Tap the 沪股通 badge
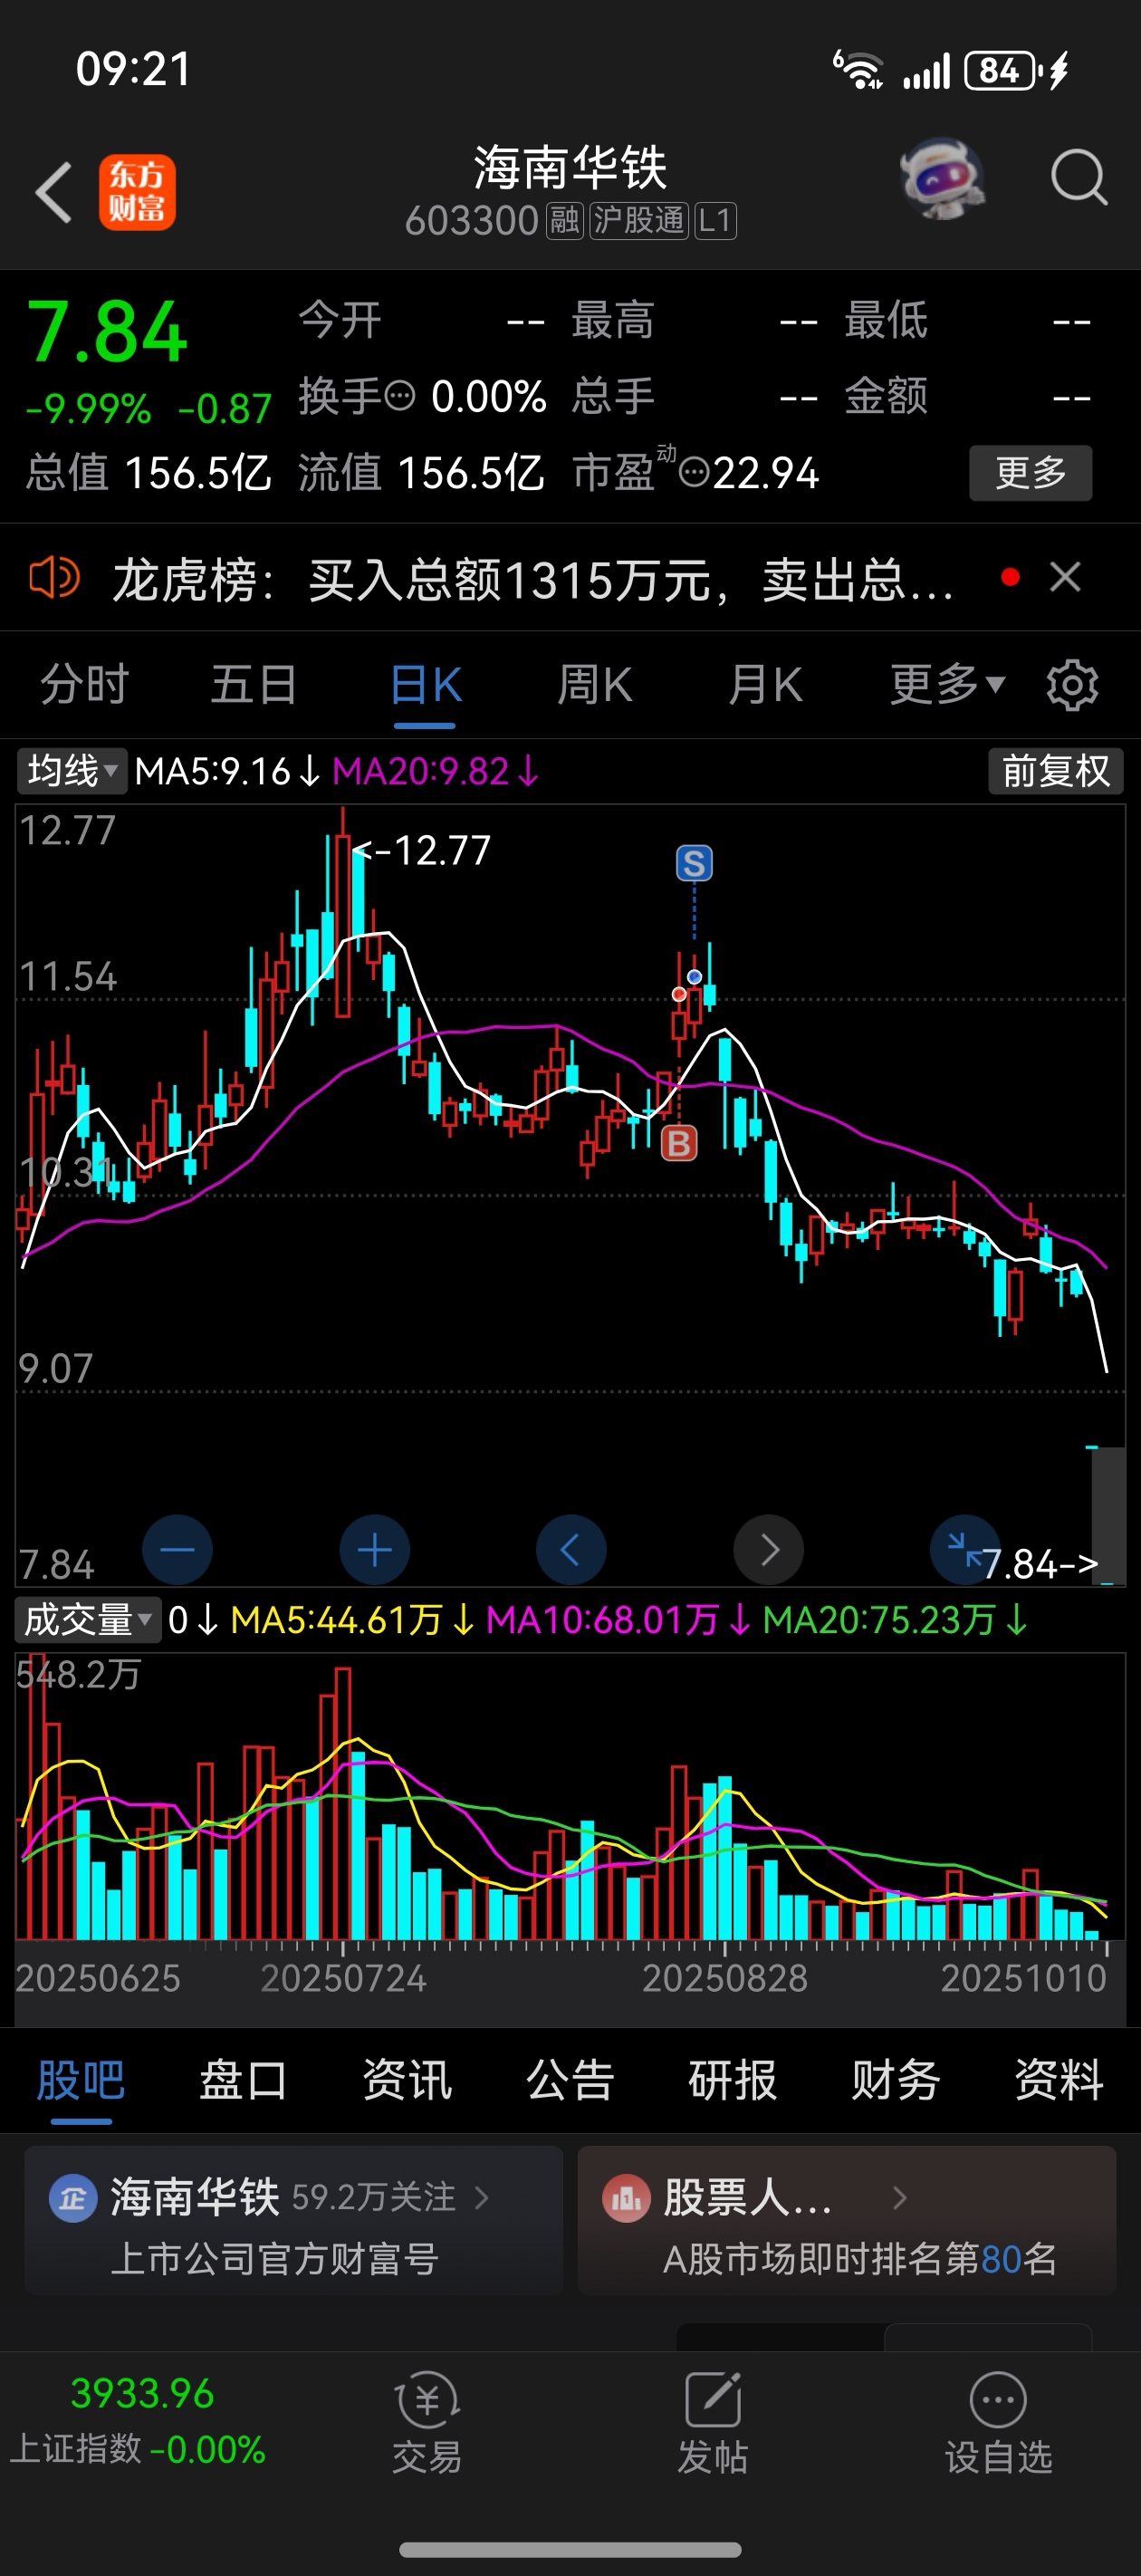1141x2576 pixels. pos(638,220)
